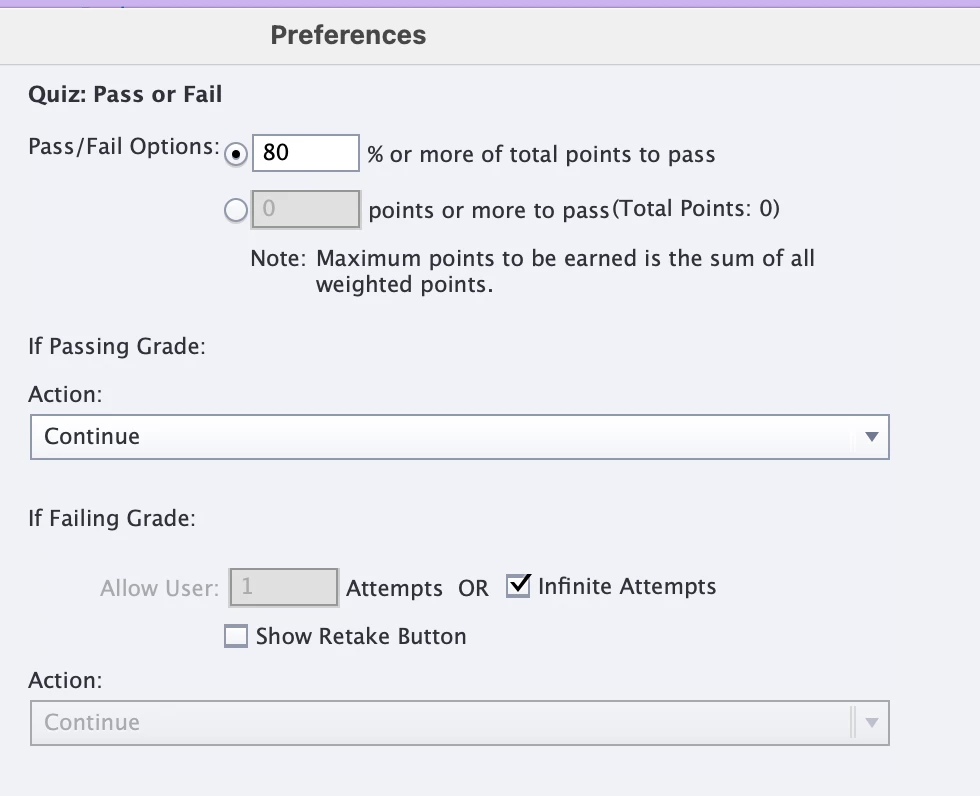Click the "Quiz: Pass or Fail" heading
This screenshot has width=980, height=796.
coord(125,95)
